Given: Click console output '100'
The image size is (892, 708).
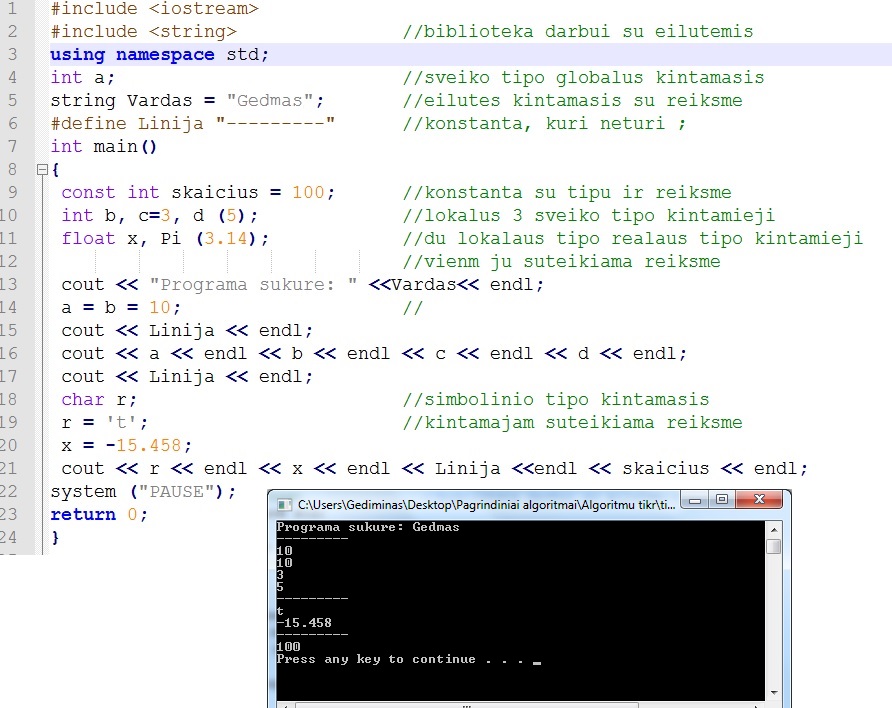Looking at the screenshot, I should point(288,647).
